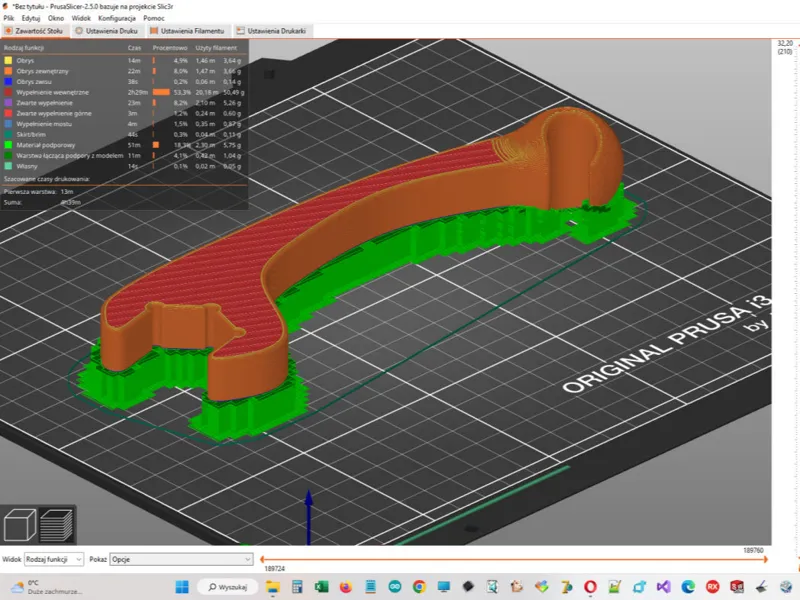Toggle Wypełnienie wewnętrzne feature visibility
Screen dimensions: 800x600
(x=124, y=92)
